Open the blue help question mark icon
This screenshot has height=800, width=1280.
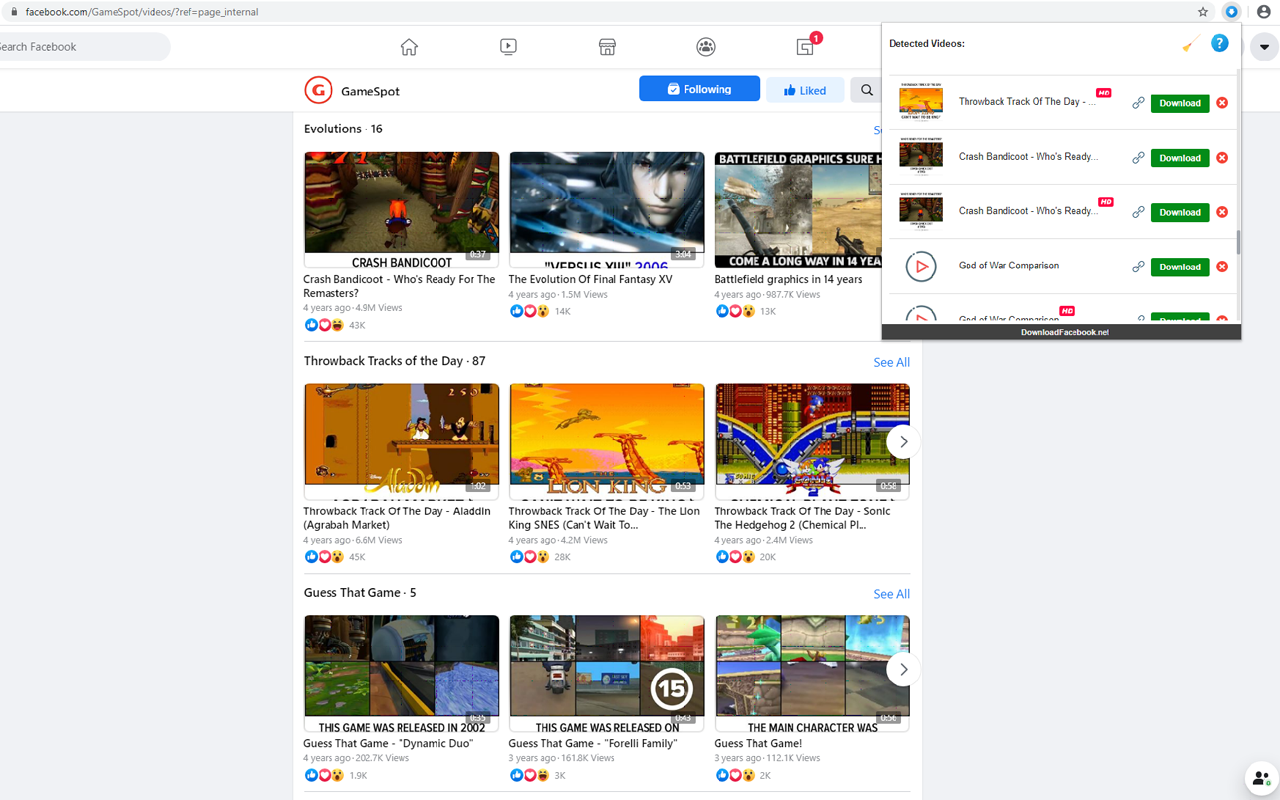tap(1220, 44)
